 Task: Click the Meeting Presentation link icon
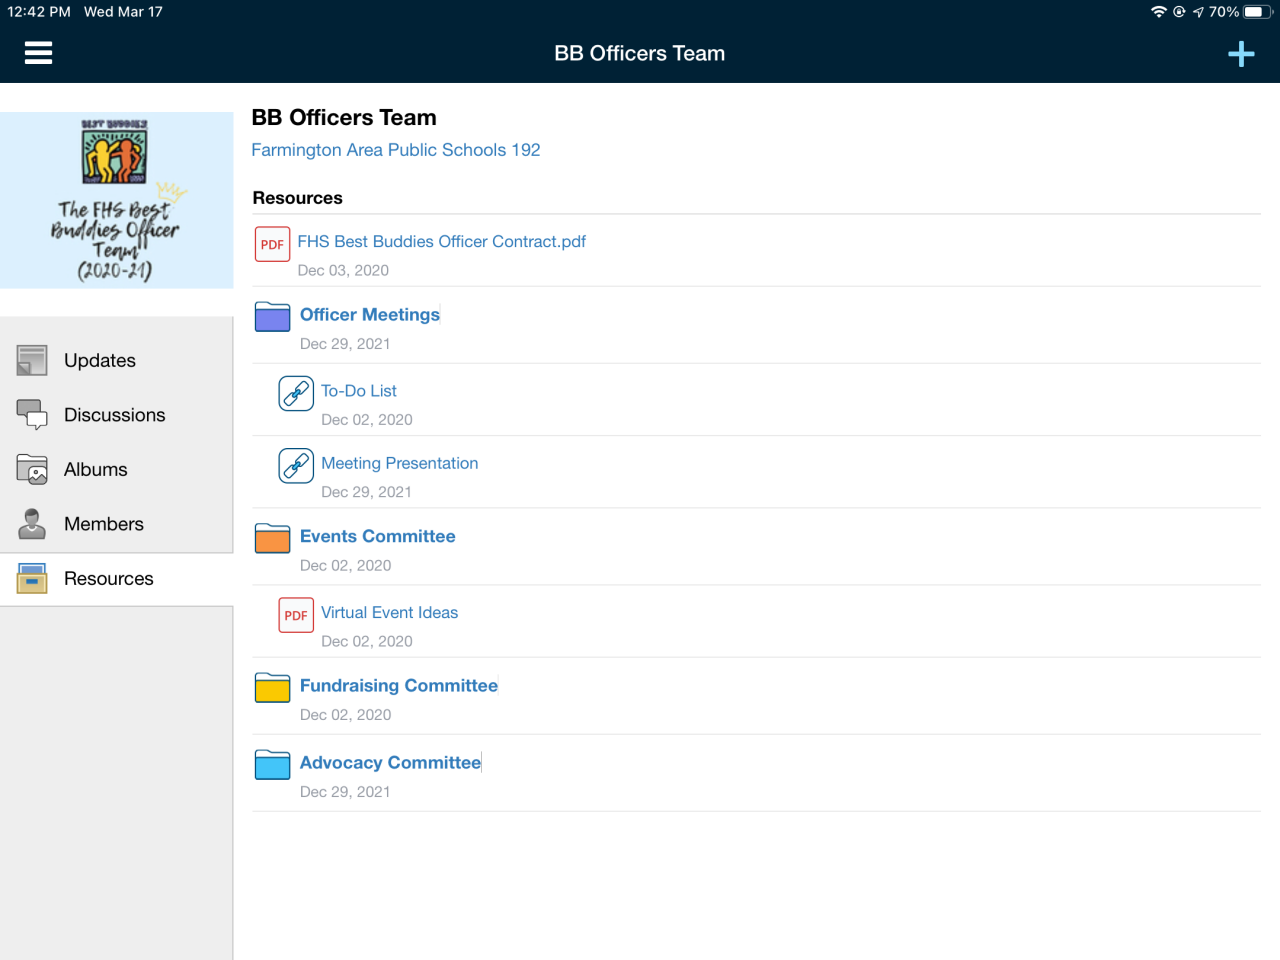pos(296,466)
